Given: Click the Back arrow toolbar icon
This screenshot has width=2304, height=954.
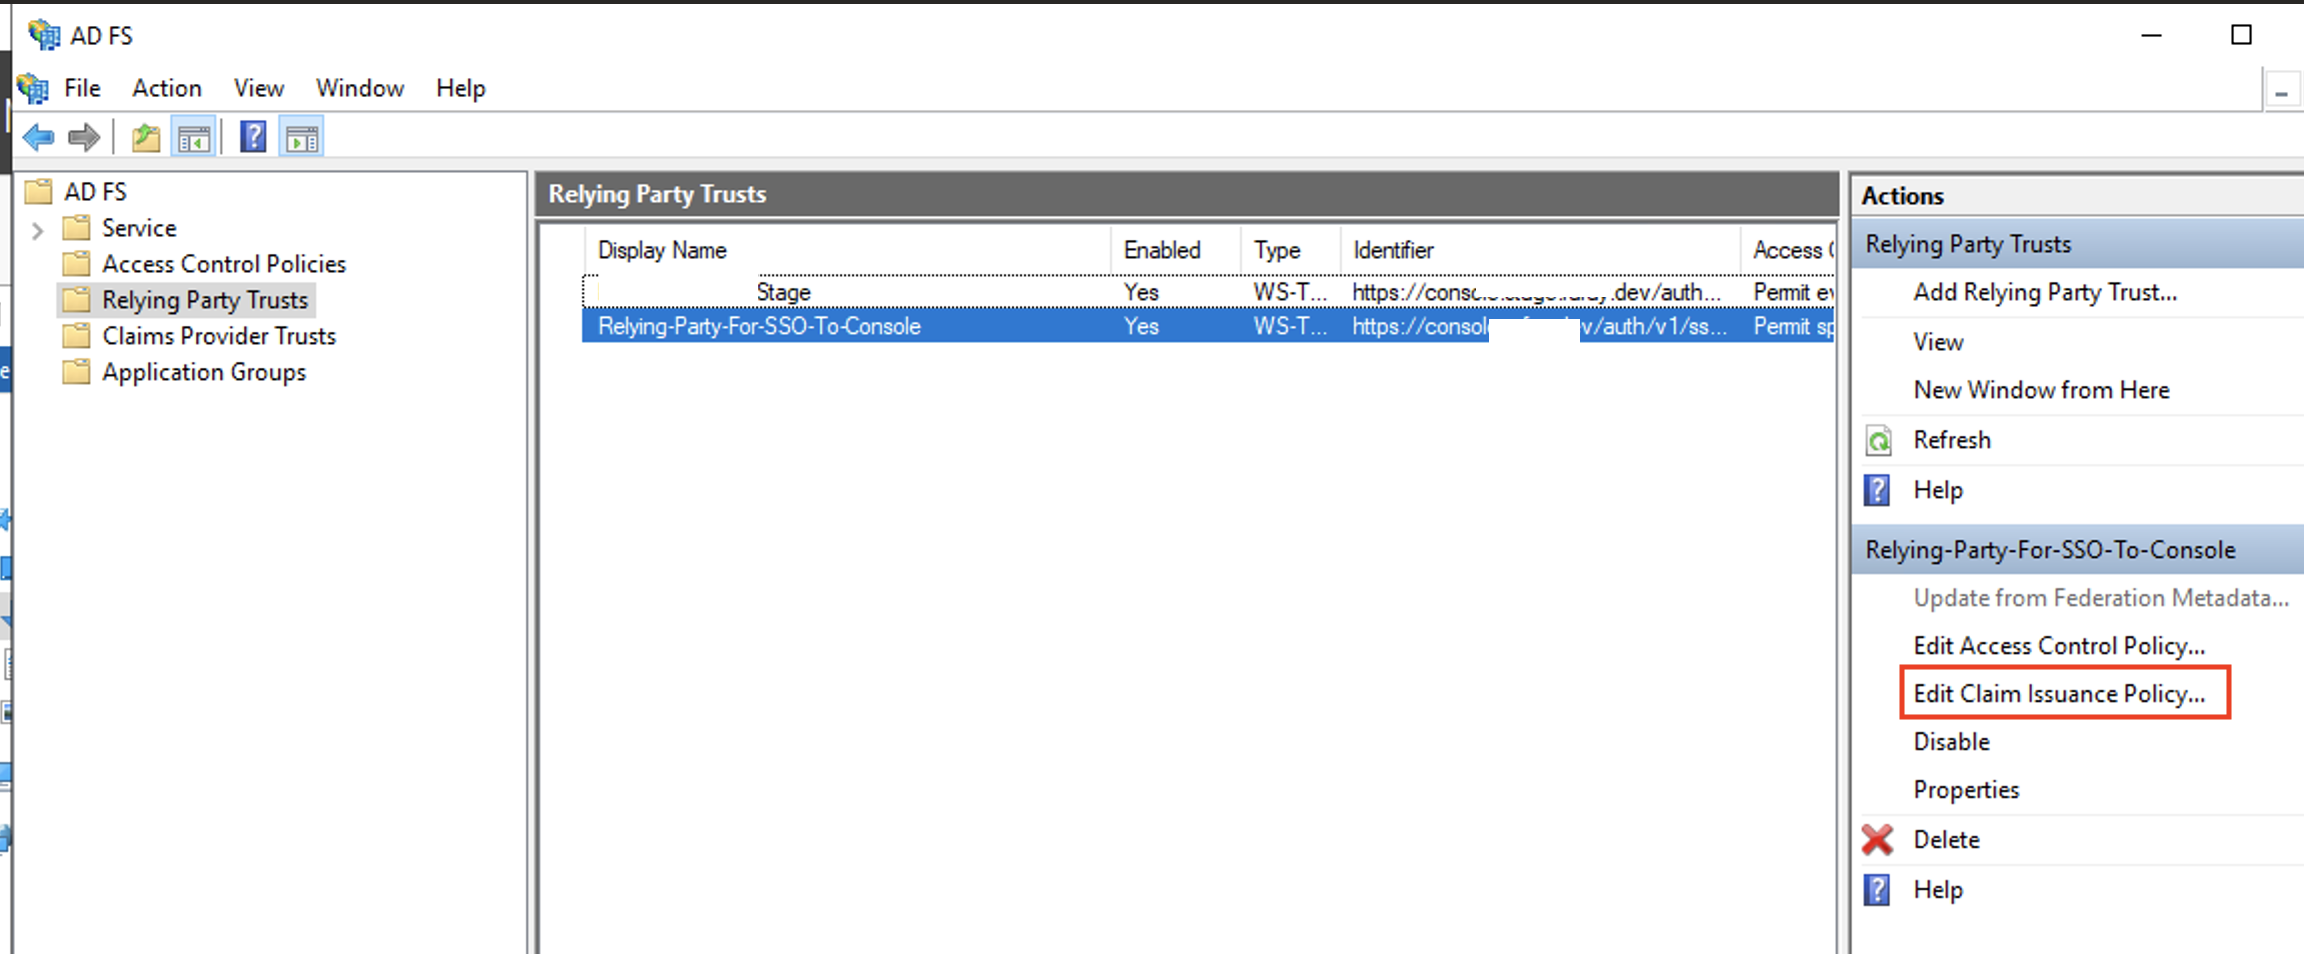Looking at the screenshot, I should [x=38, y=137].
